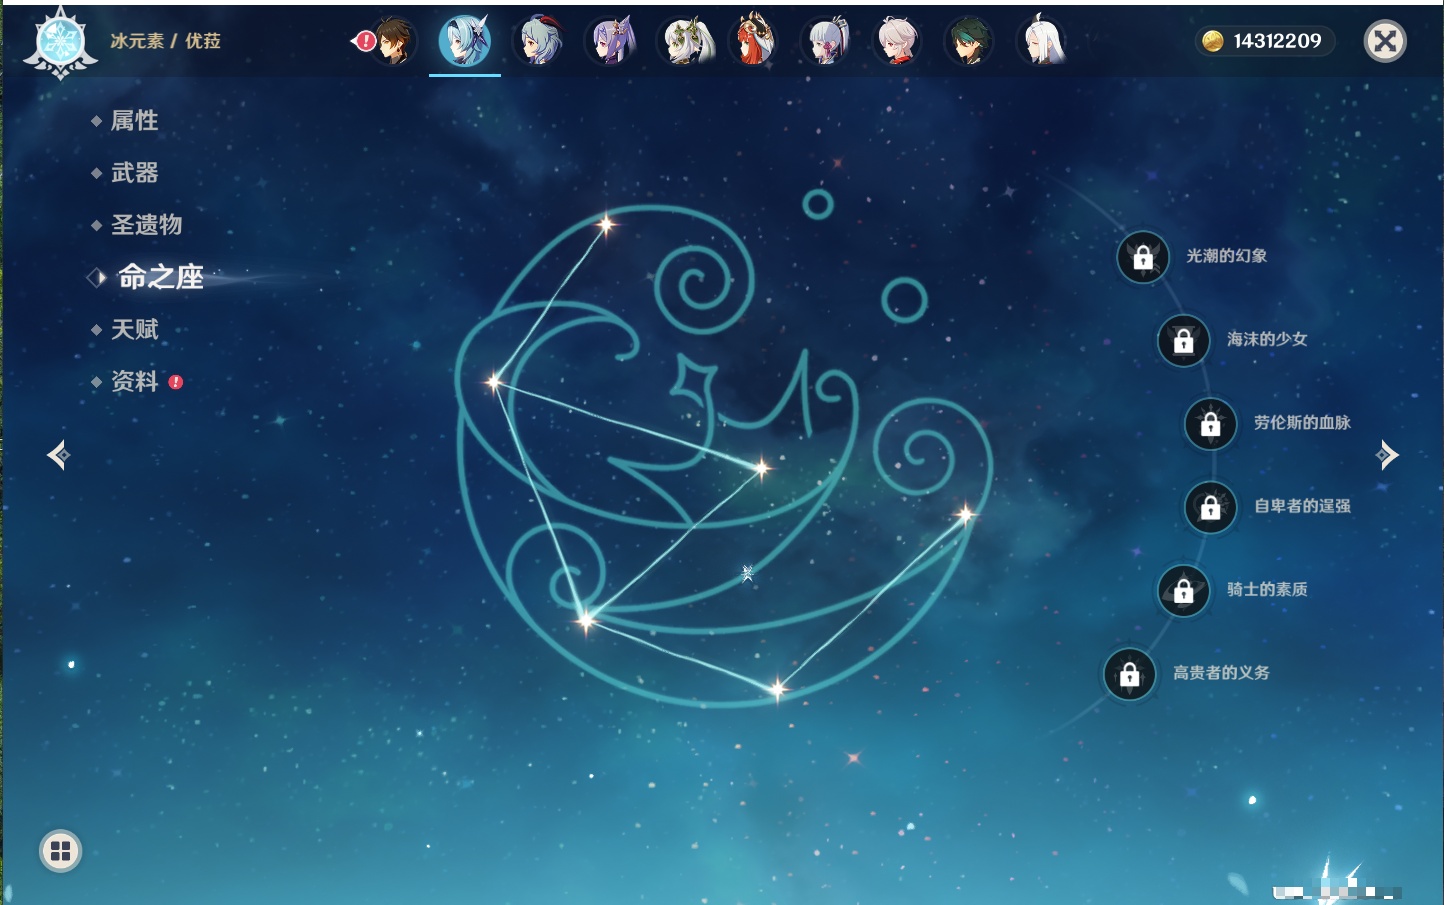Open the 资料 profile menu
This screenshot has height=905, width=1444.
[x=134, y=382]
